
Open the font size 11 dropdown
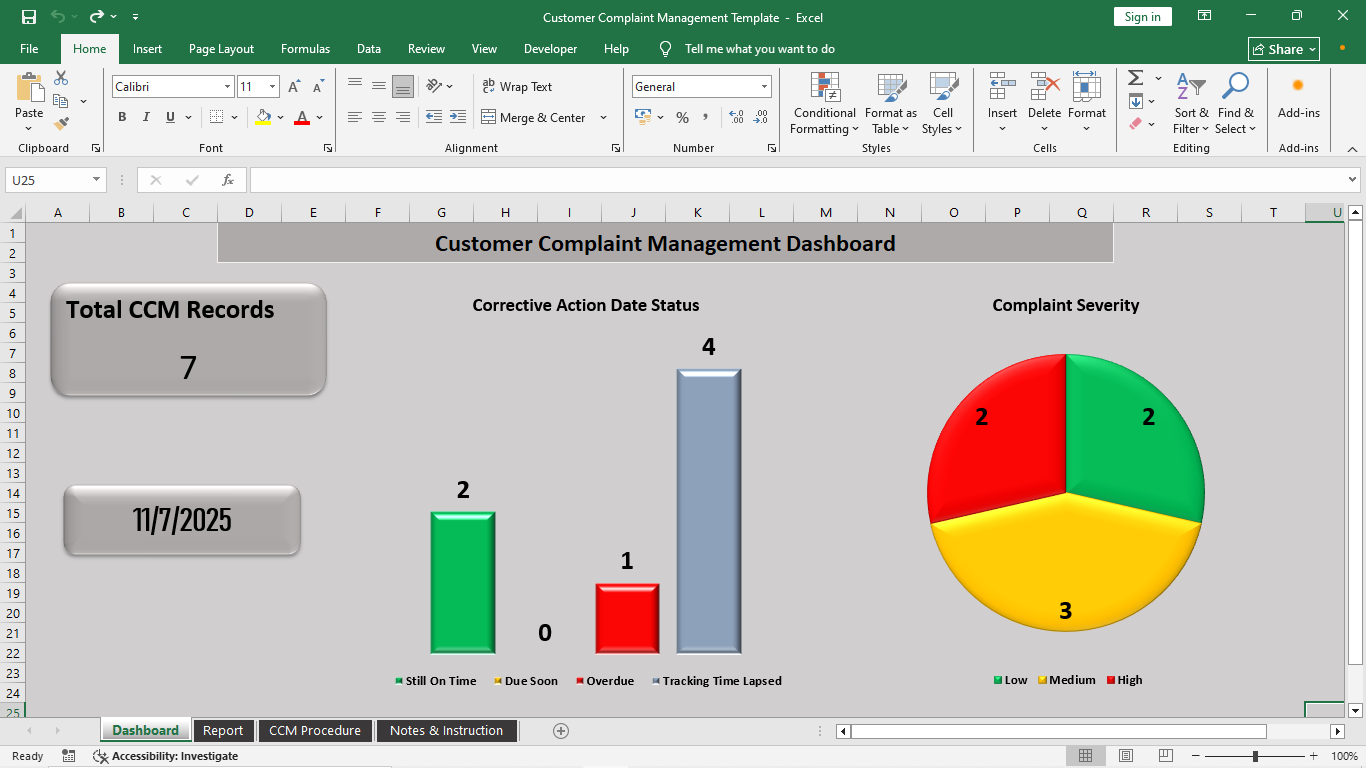click(274, 87)
